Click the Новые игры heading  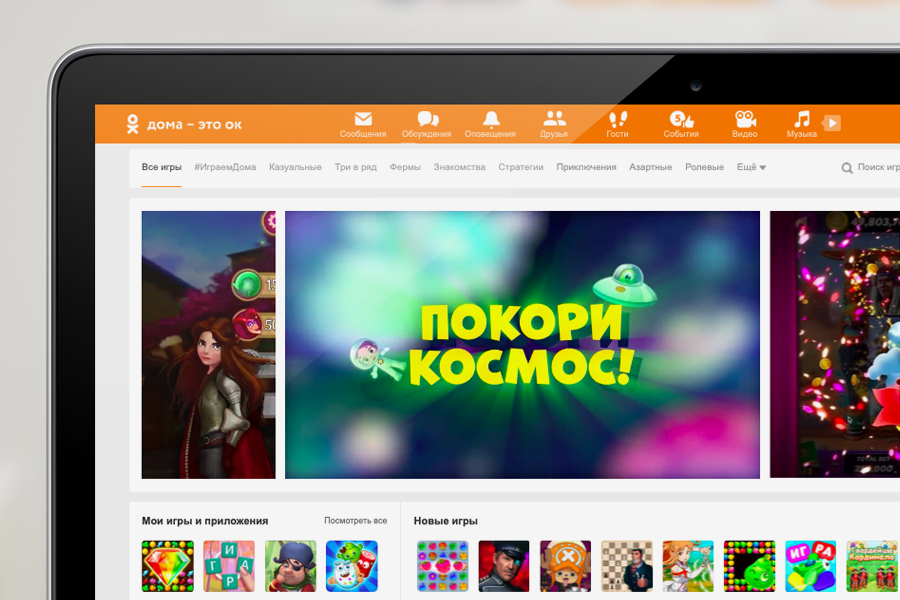click(x=445, y=521)
